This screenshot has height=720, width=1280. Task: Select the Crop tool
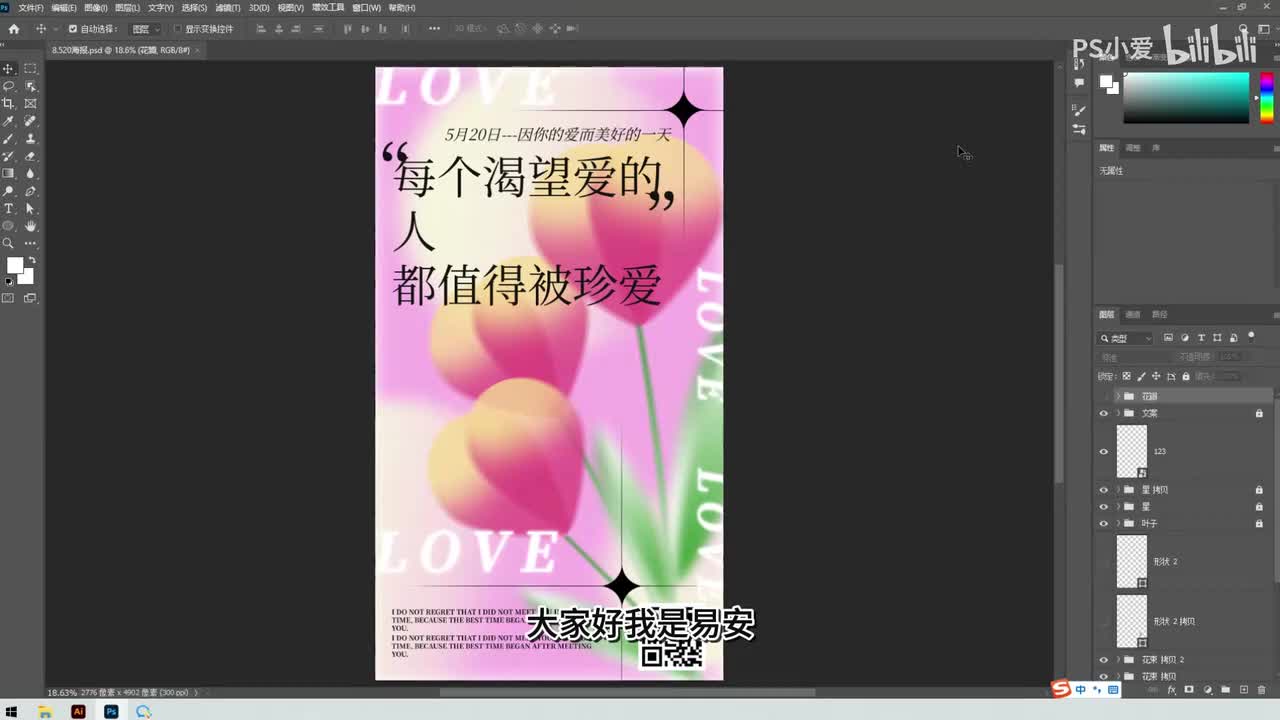click(x=9, y=103)
